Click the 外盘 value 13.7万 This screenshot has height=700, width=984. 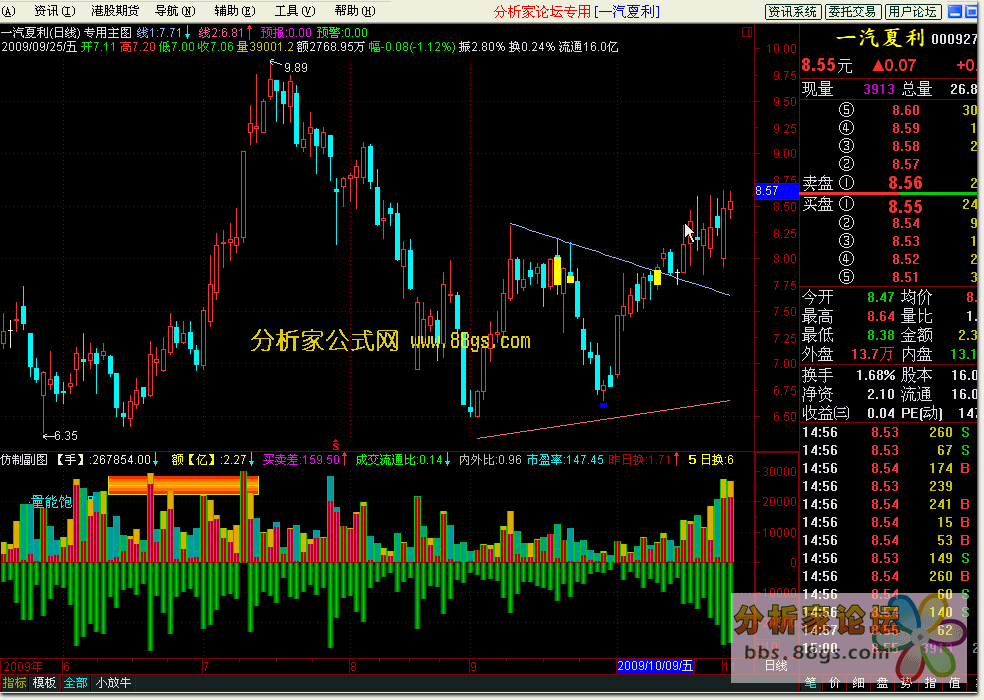pos(872,354)
